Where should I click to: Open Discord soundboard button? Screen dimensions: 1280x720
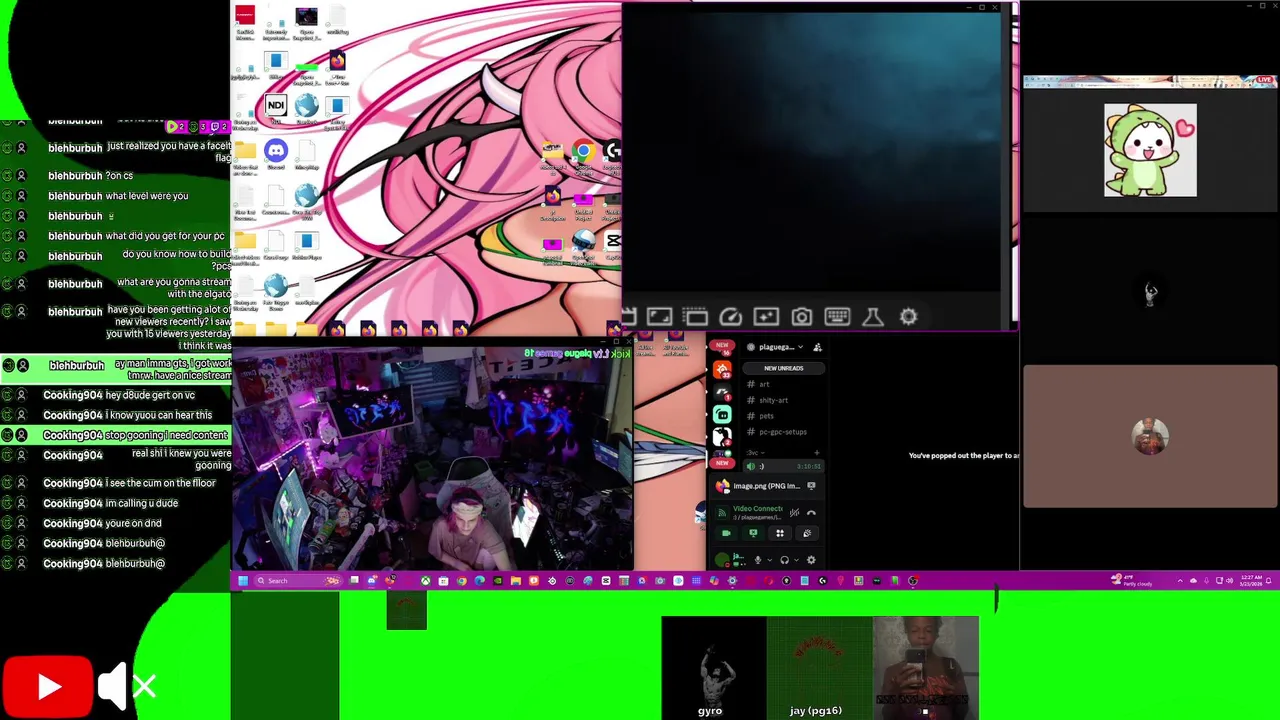[807, 533]
